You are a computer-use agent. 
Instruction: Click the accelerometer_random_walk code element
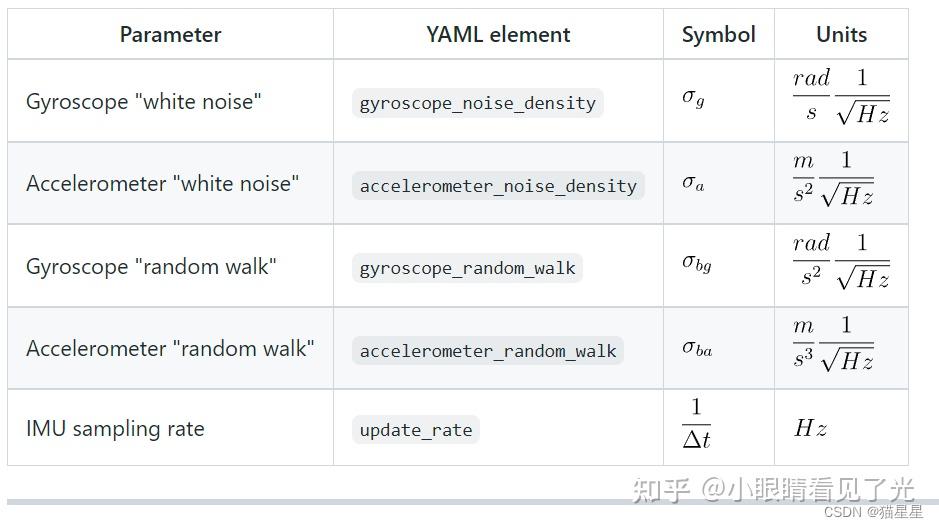click(x=488, y=351)
